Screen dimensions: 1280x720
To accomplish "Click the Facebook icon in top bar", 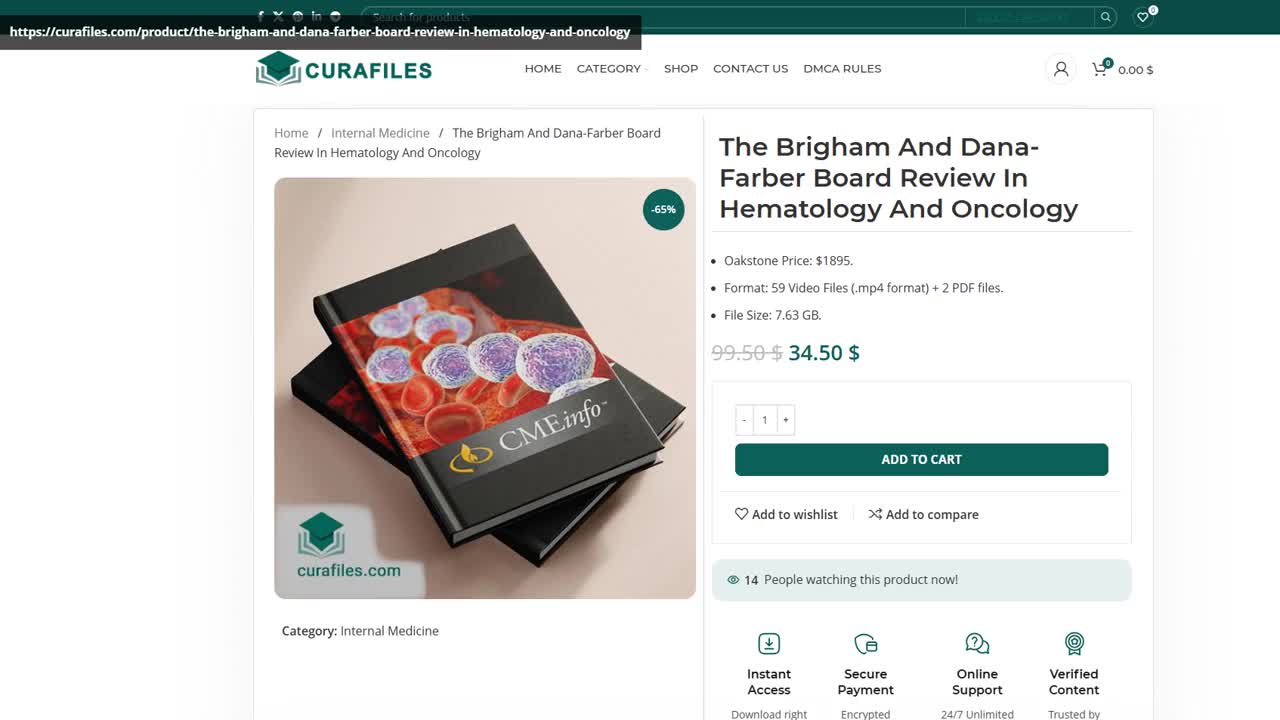I will (x=261, y=16).
